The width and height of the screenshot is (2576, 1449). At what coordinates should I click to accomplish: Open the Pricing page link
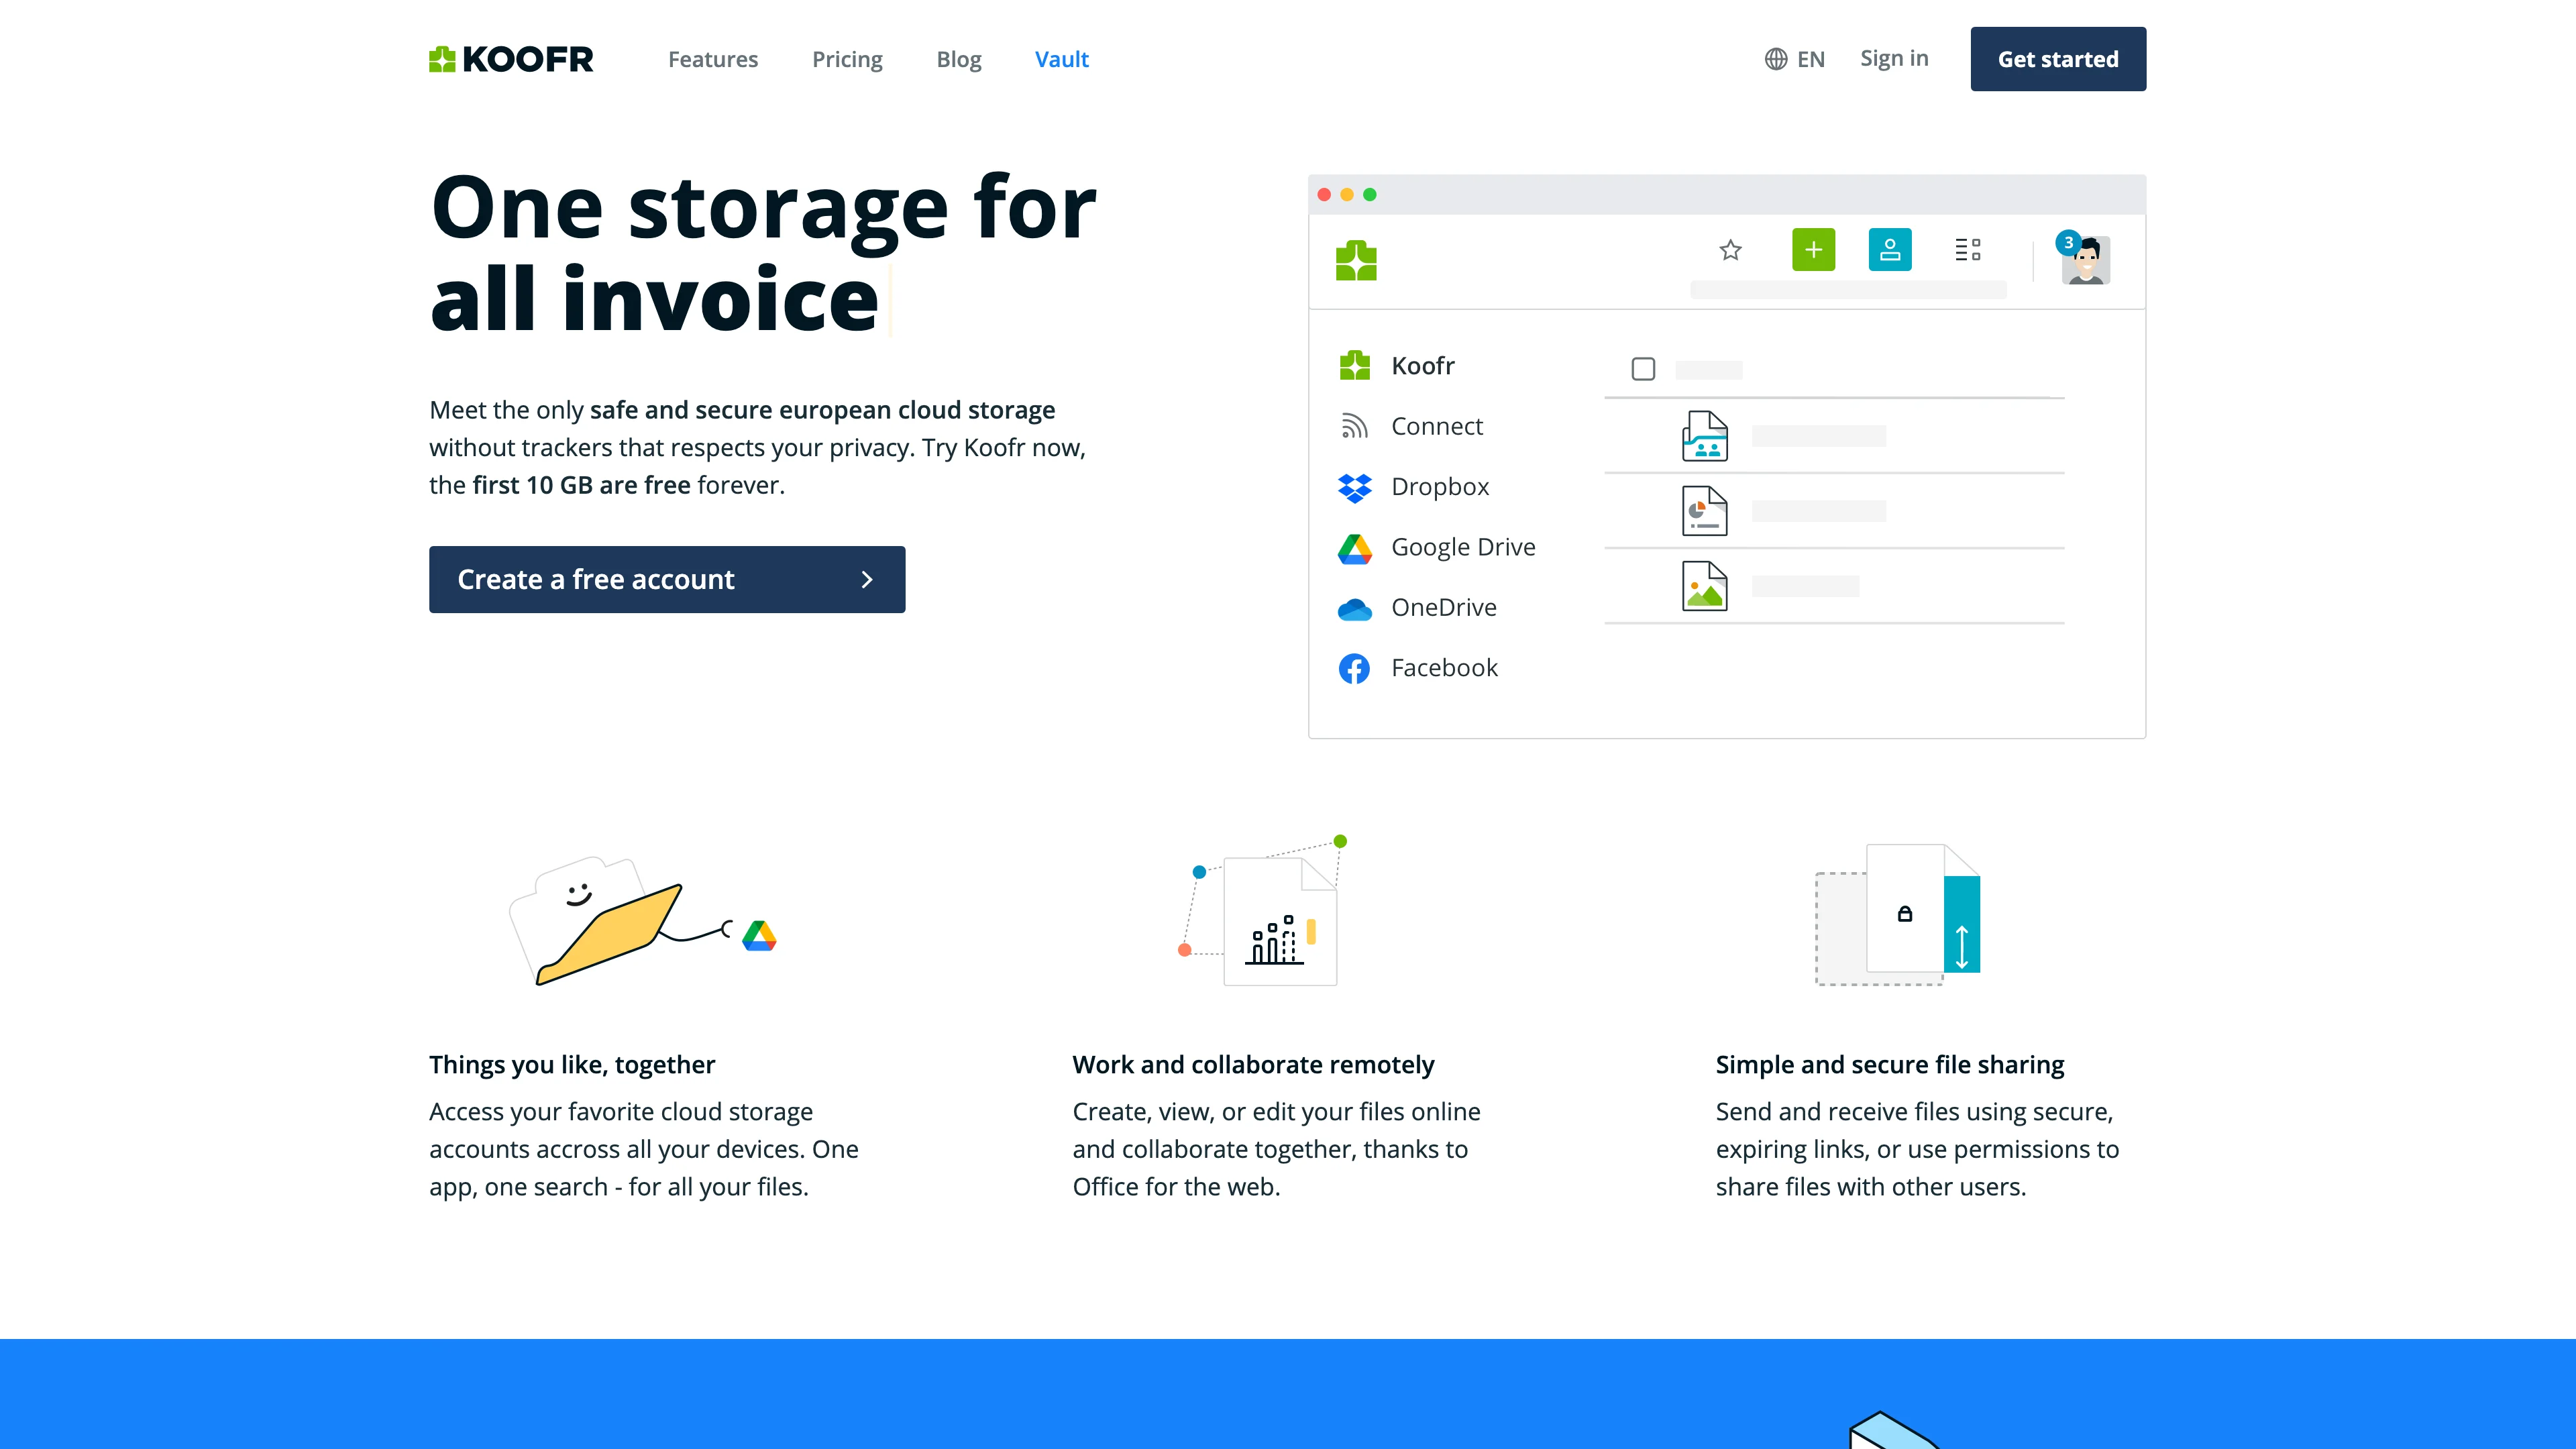pos(847,59)
